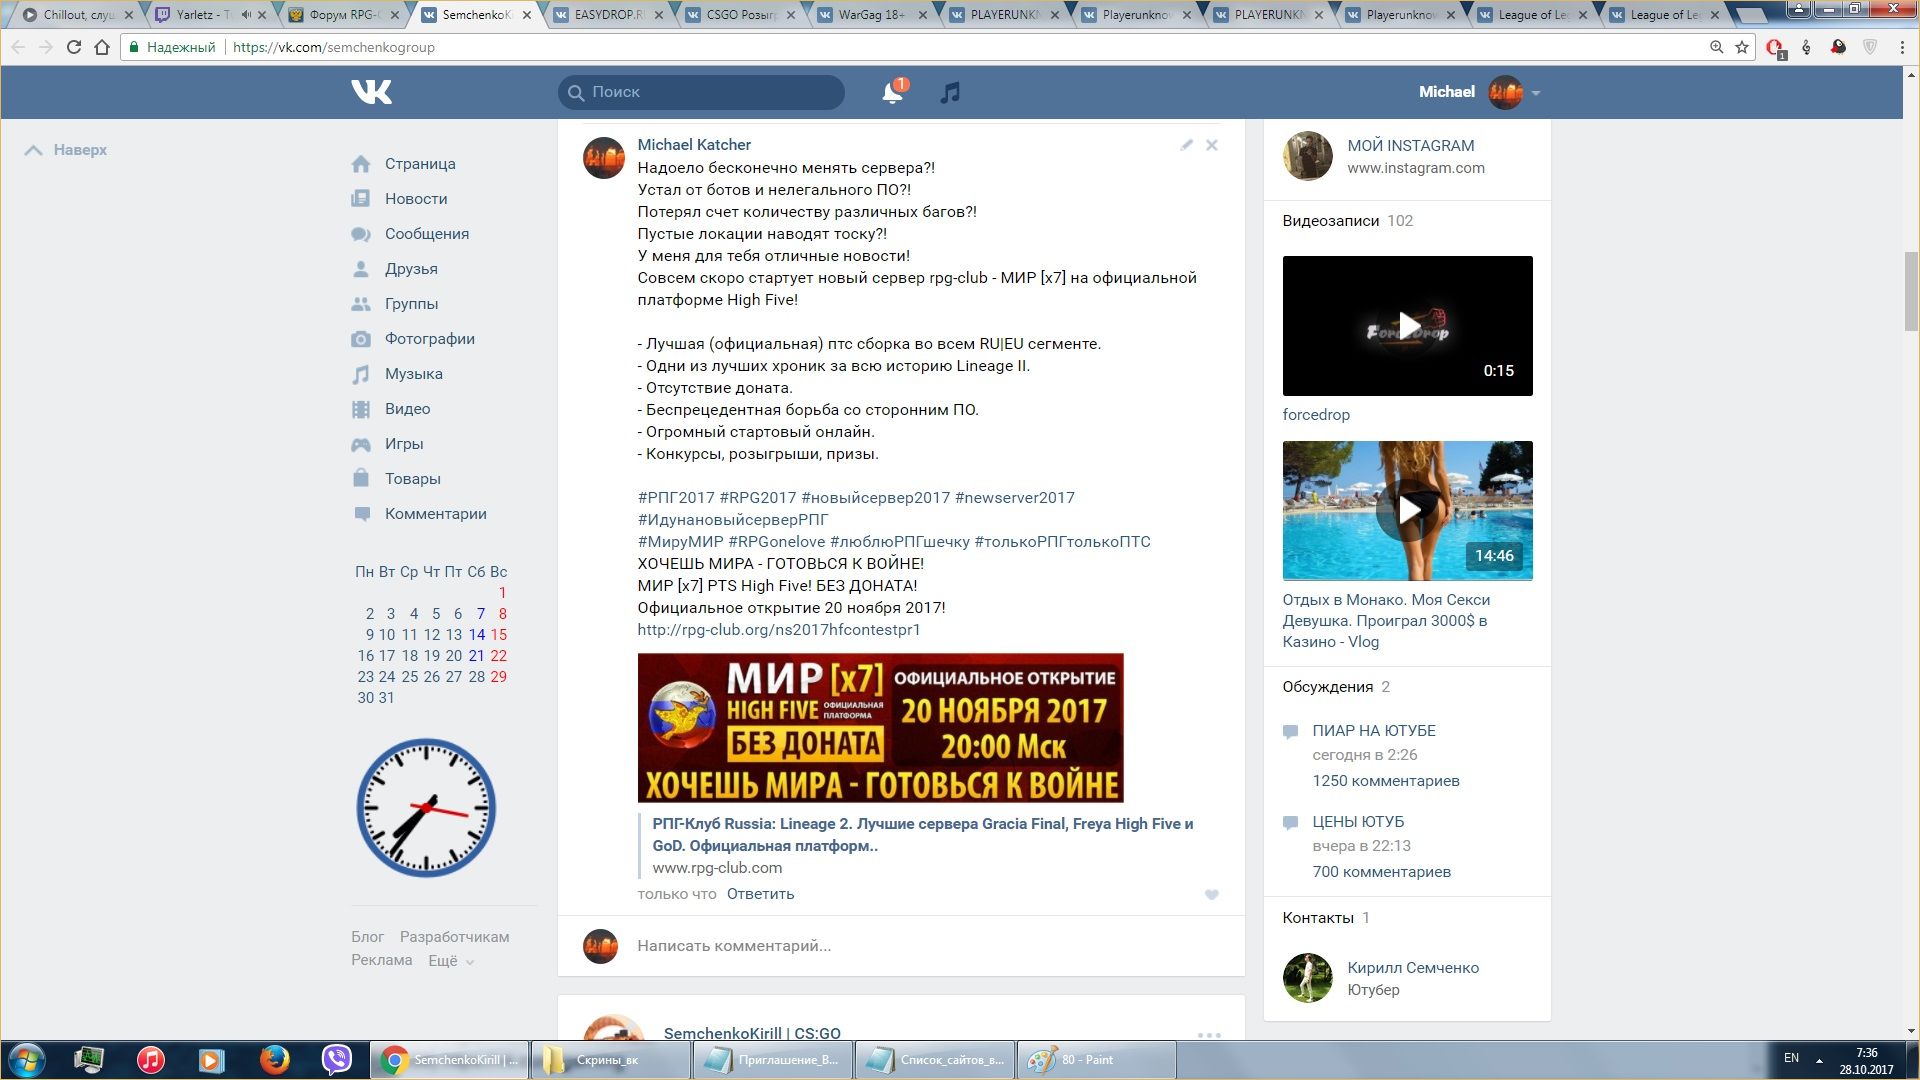Screen dimensions: 1920x1080
Task: Play the forcedrop video thumbnail
Action: [x=1407, y=326]
